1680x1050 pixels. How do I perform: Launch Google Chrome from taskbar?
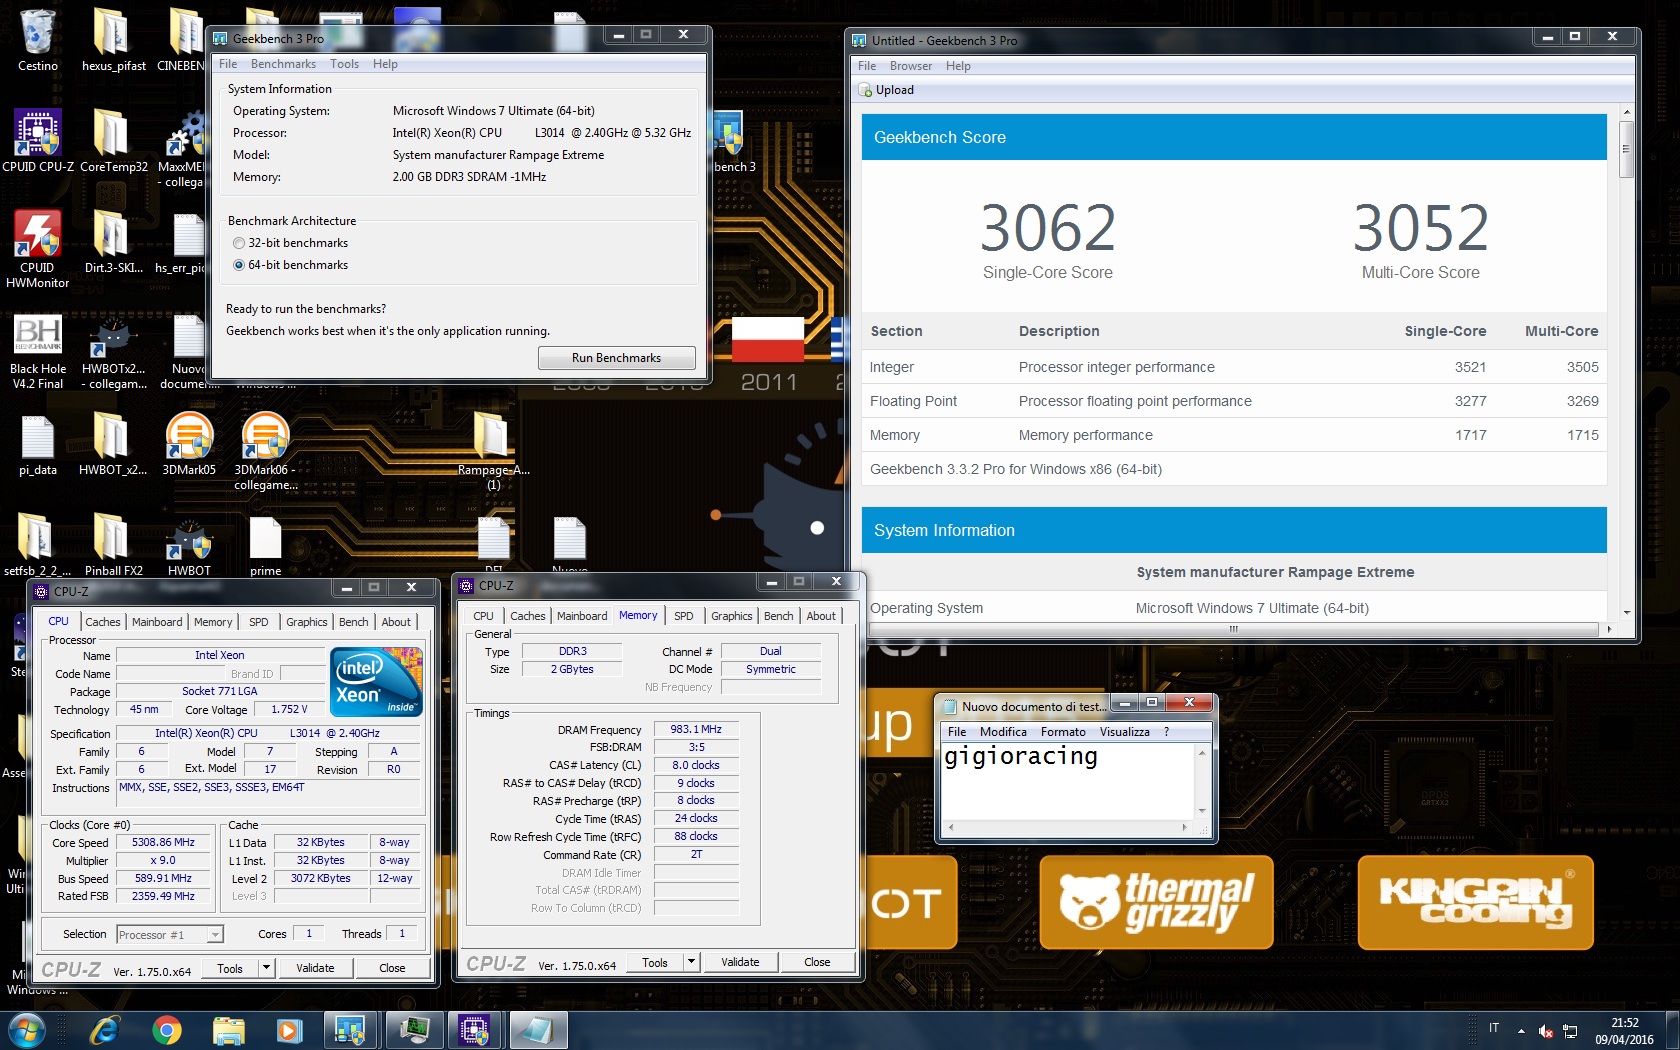(x=166, y=1030)
